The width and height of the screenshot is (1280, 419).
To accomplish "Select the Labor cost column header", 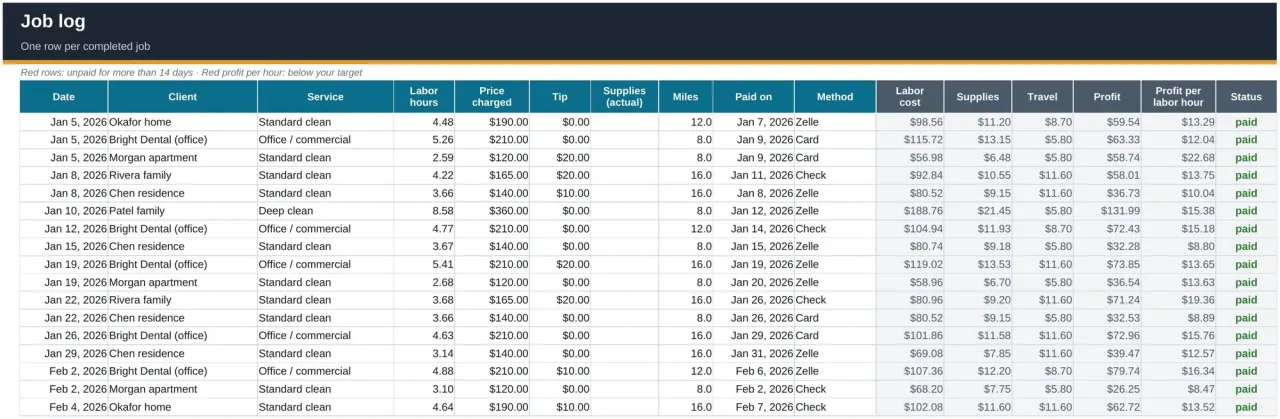I will [x=910, y=97].
